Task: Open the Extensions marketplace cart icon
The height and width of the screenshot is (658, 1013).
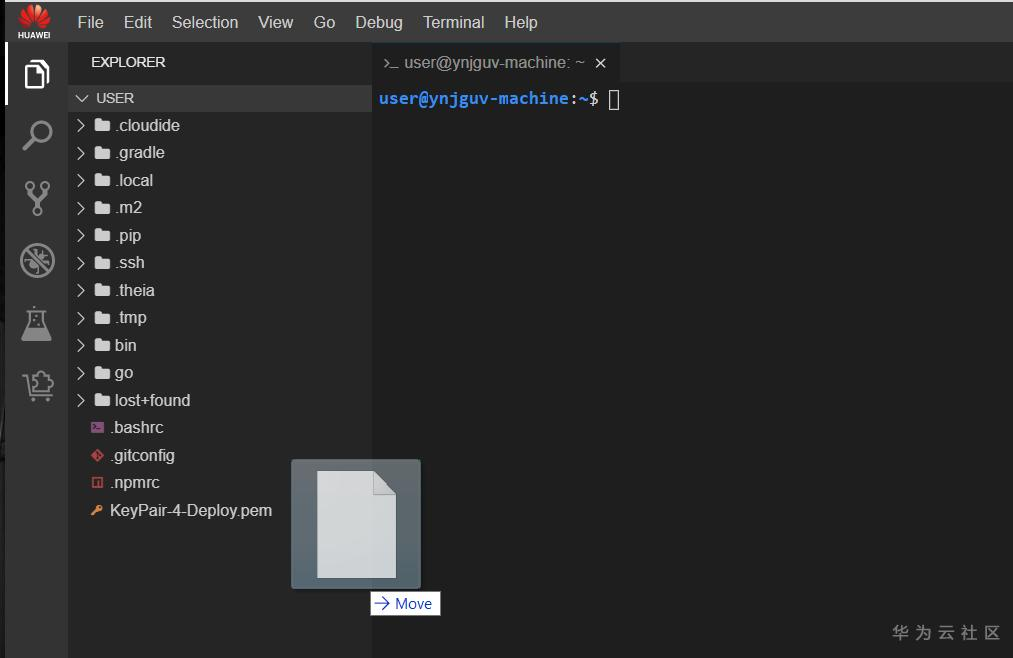Action: (37, 386)
